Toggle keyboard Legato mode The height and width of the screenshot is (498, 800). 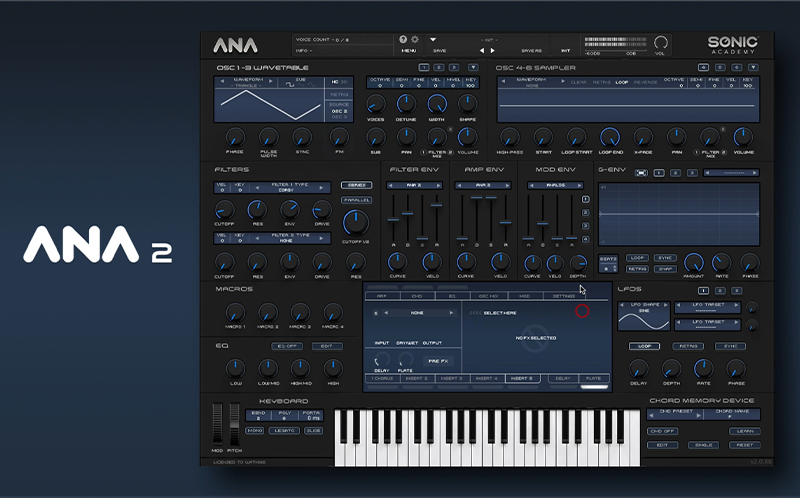(x=285, y=431)
